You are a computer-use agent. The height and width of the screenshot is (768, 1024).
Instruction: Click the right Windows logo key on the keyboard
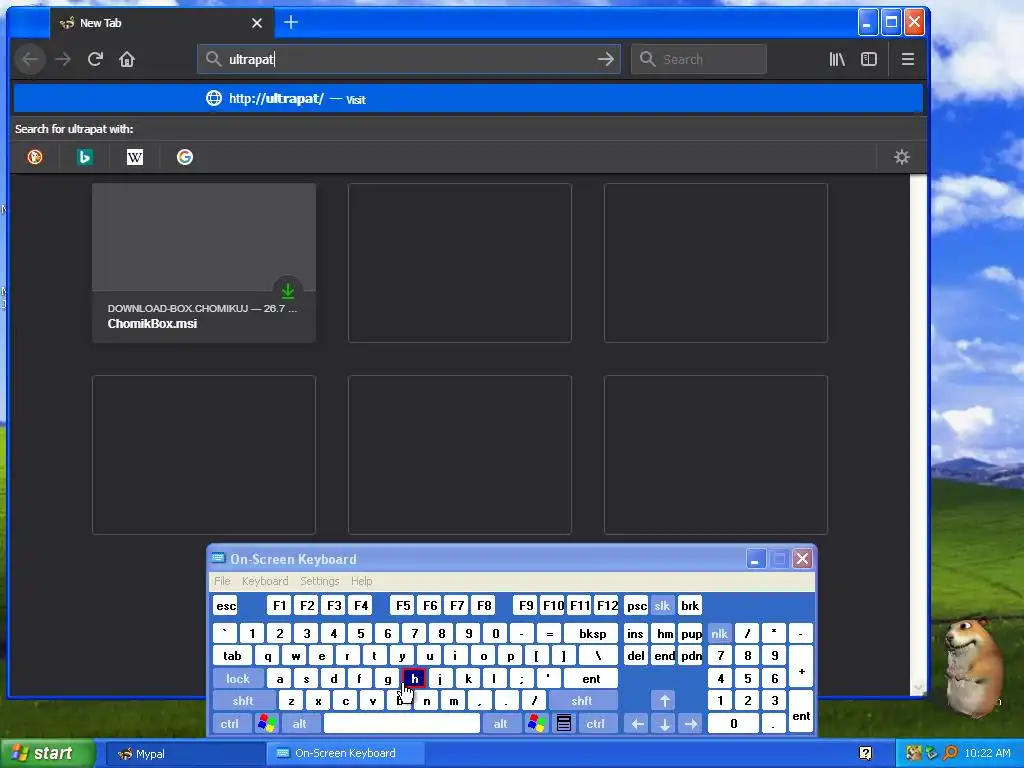coord(537,724)
